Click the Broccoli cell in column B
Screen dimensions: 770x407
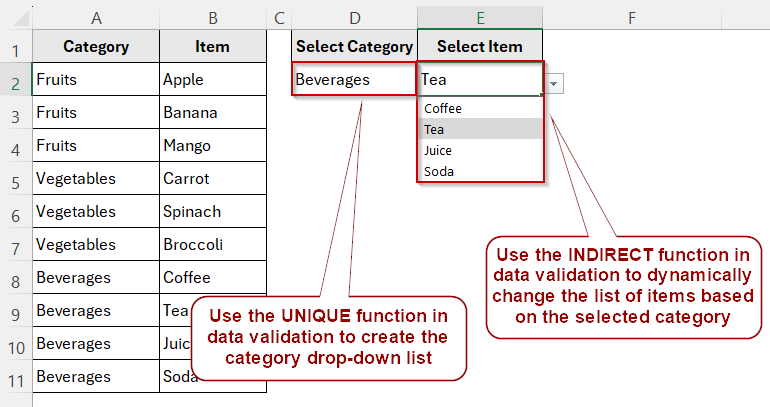(213, 244)
